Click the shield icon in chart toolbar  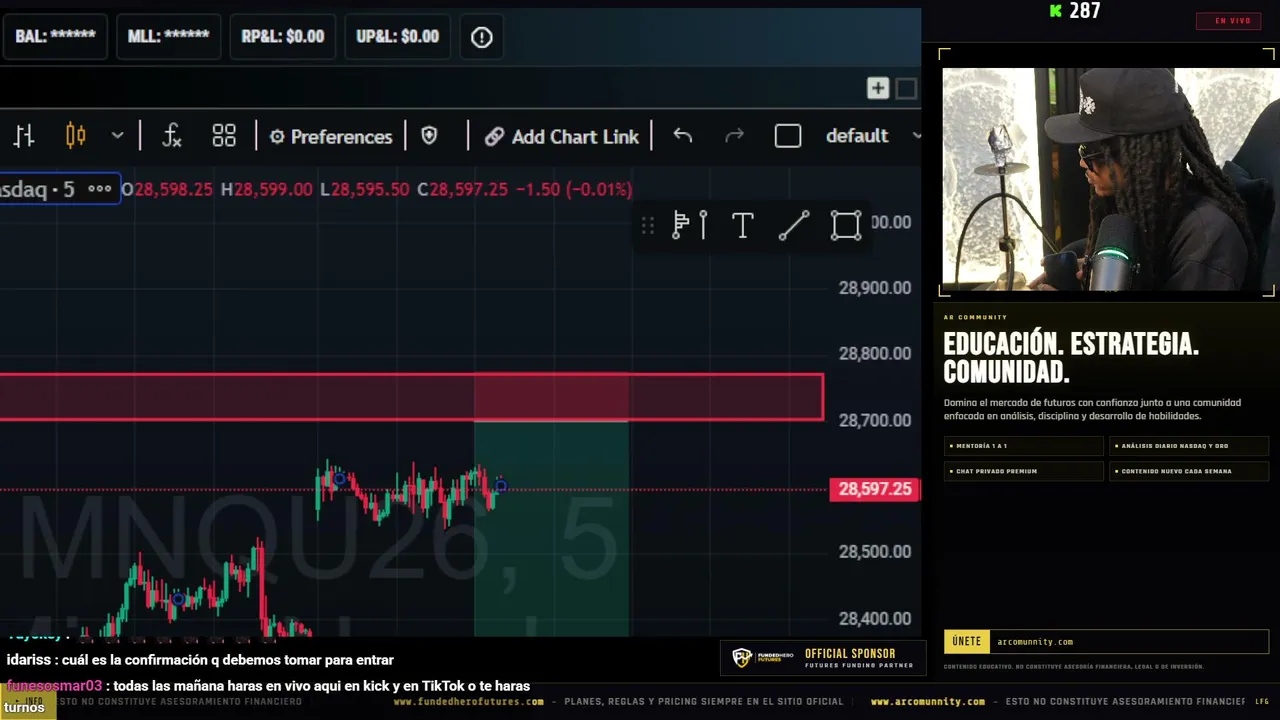pyautogui.click(x=429, y=136)
